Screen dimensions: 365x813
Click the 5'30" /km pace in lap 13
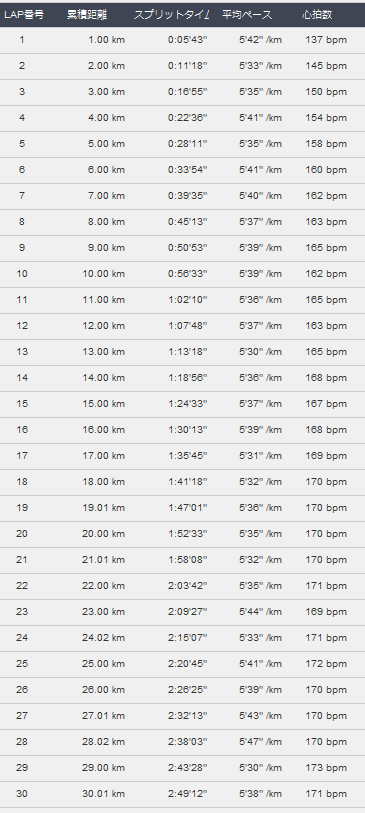click(260, 352)
